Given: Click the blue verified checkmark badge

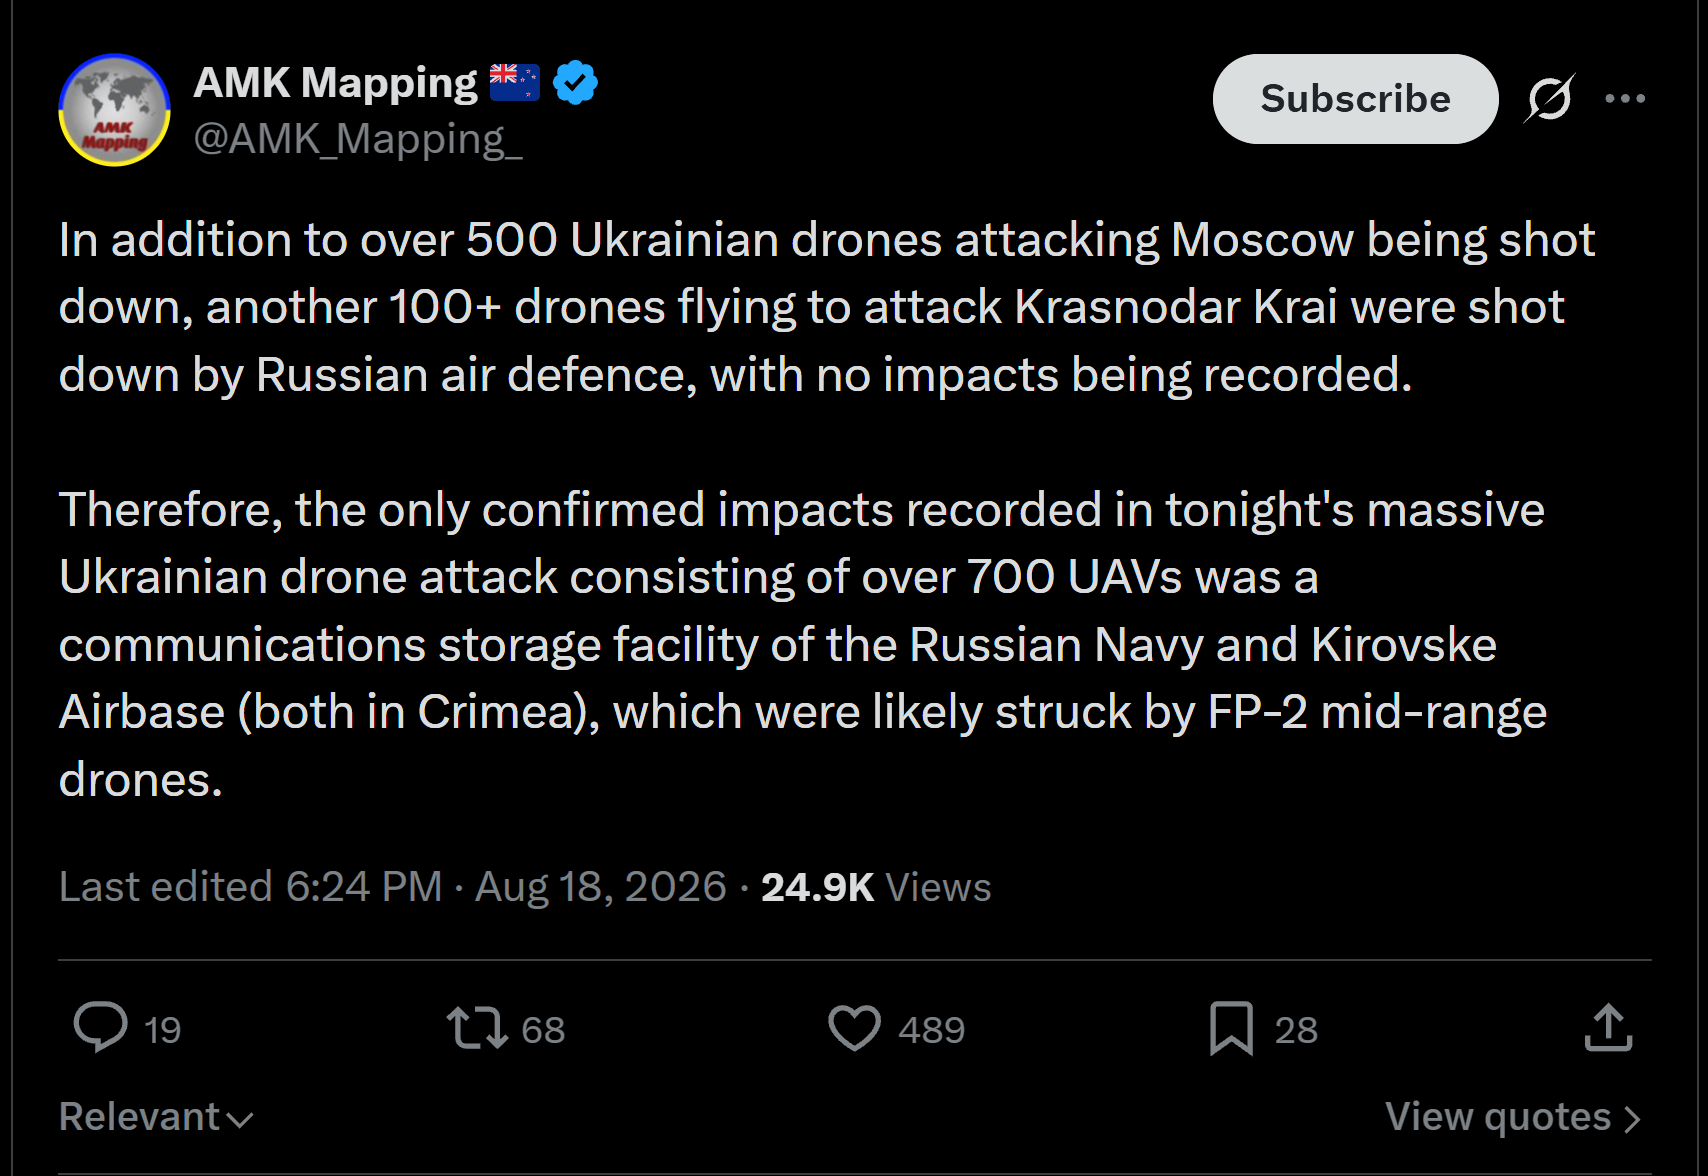Looking at the screenshot, I should [575, 82].
